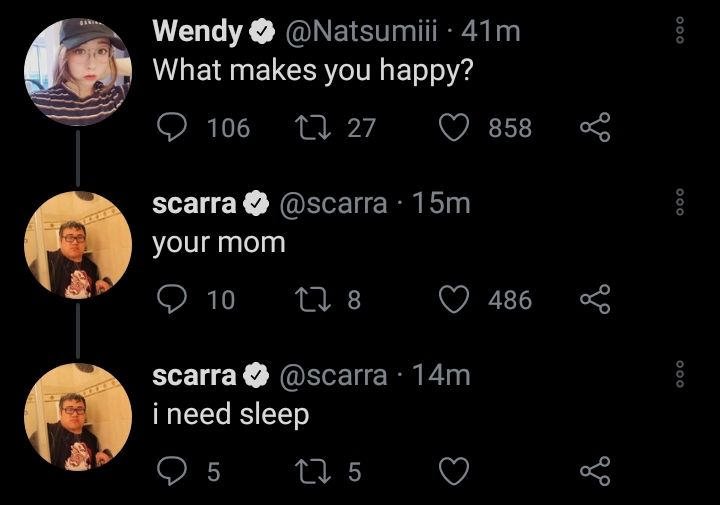Like Wendy's tweet with 858 likes
The width and height of the screenshot is (720, 505).
coord(455,128)
